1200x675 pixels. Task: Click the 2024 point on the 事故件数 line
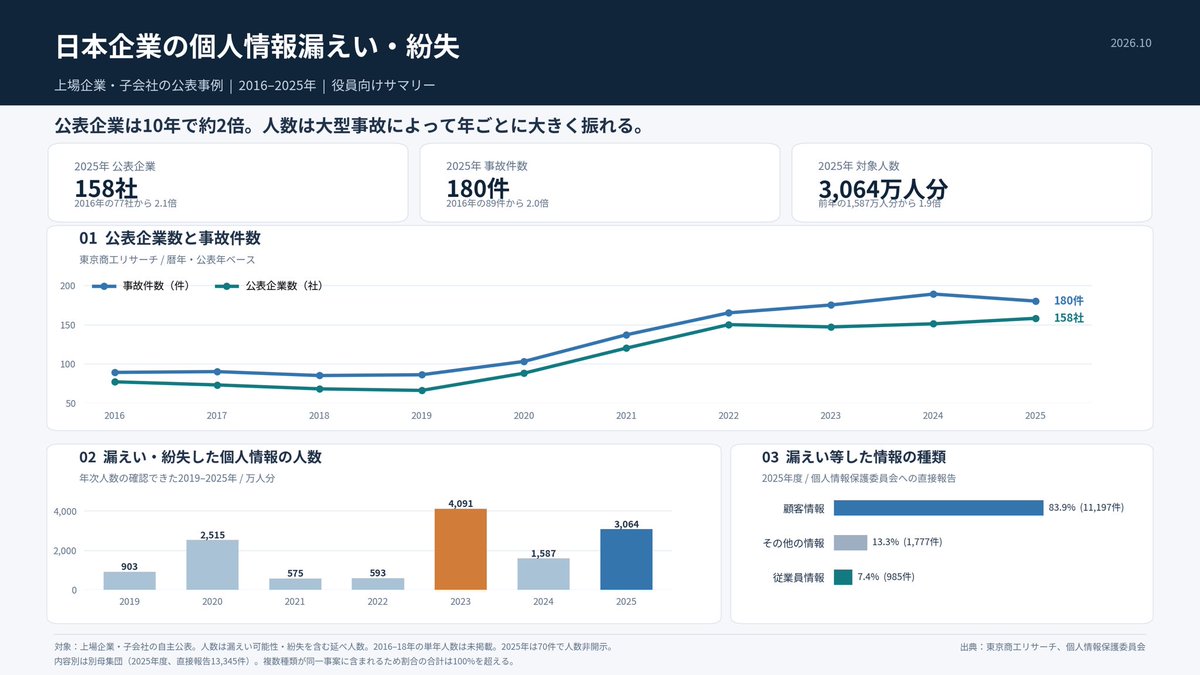coord(933,294)
